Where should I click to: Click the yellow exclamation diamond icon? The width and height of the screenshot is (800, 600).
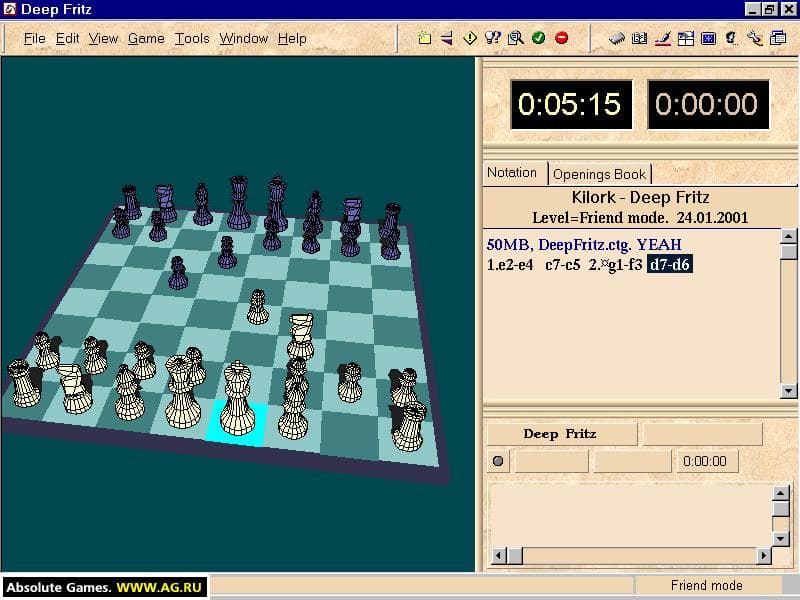pyautogui.click(x=470, y=38)
